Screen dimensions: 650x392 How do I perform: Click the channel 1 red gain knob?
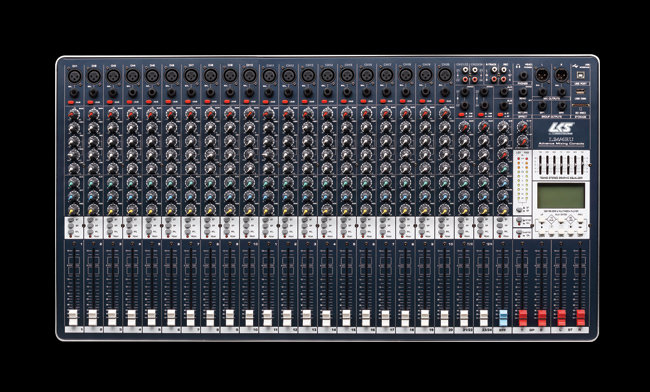click(74, 114)
